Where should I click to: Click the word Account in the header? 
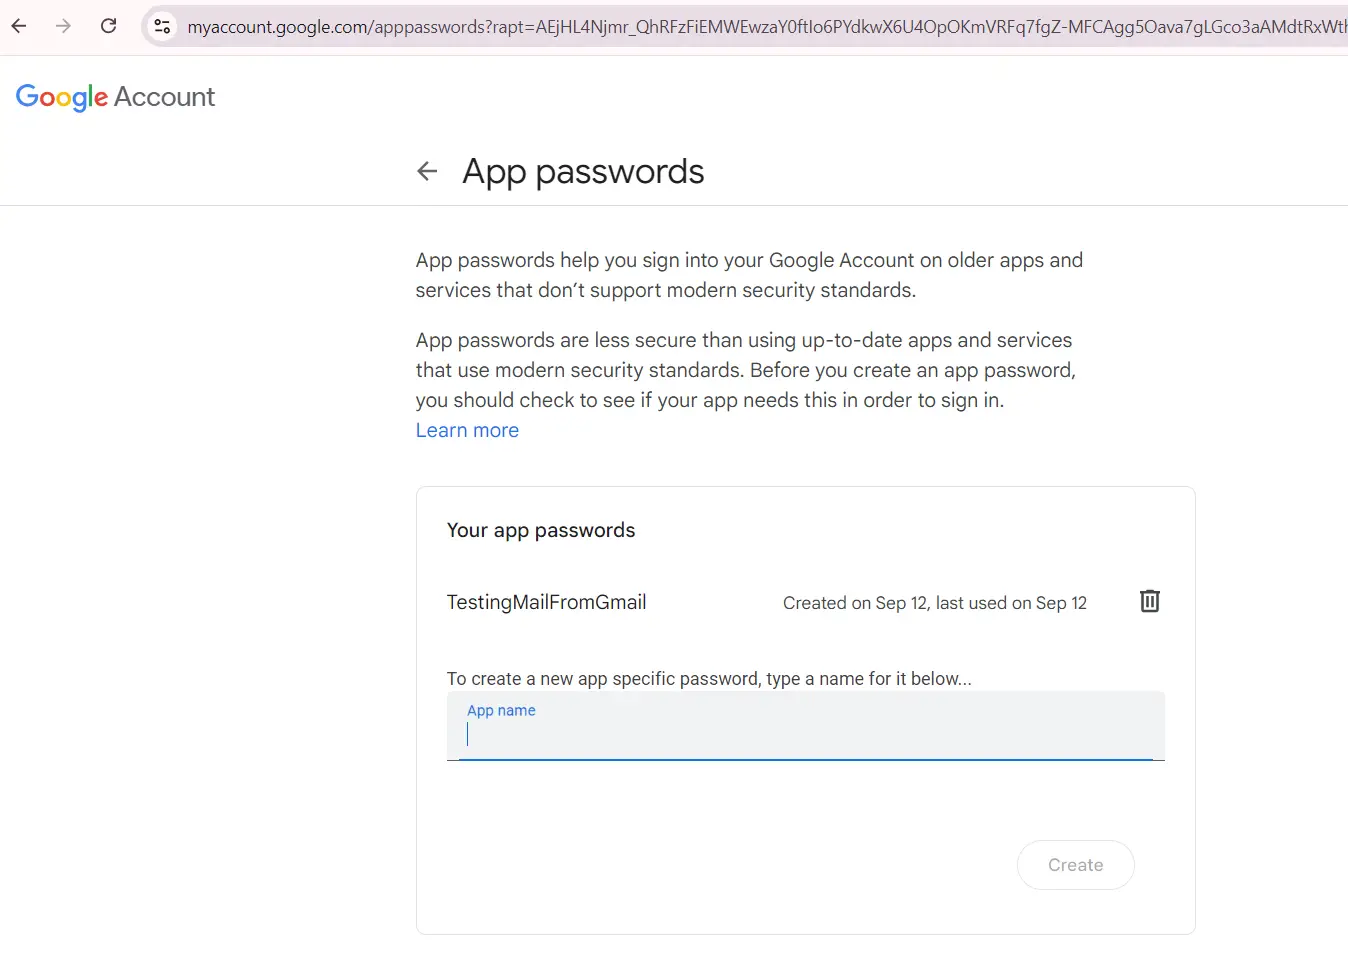point(164,97)
